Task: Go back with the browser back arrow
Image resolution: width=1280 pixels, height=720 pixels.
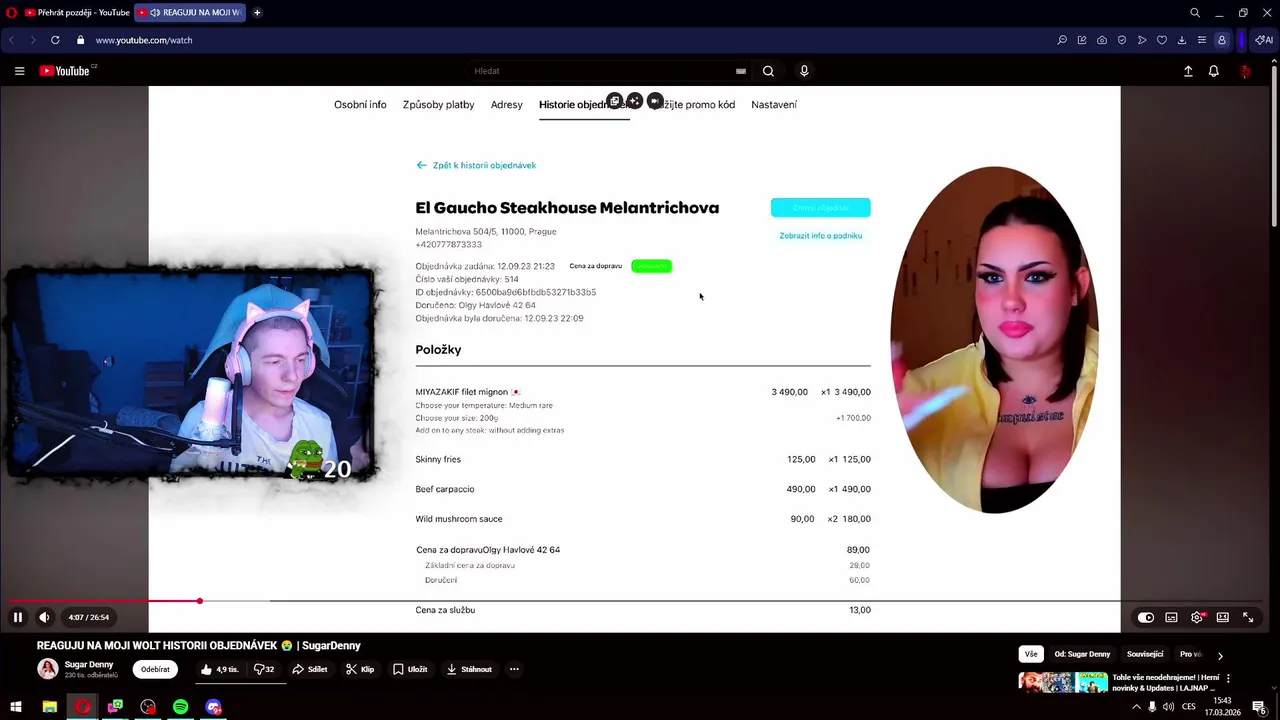Action: tap(11, 40)
